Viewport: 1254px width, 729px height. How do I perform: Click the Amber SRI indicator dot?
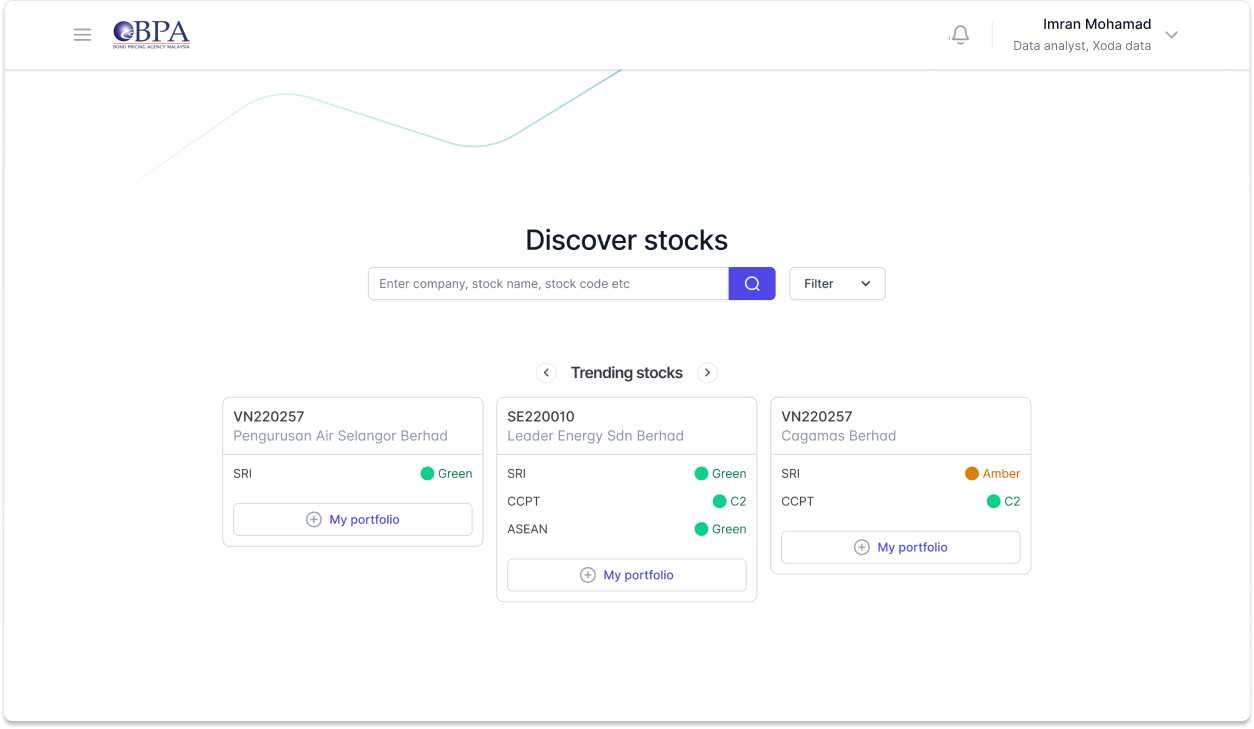click(x=972, y=474)
